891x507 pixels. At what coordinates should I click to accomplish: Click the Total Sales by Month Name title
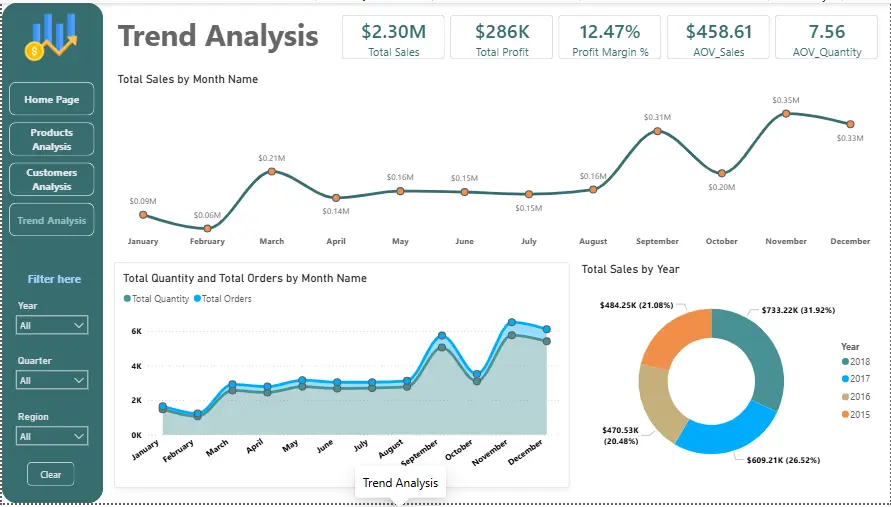pos(188,80)
